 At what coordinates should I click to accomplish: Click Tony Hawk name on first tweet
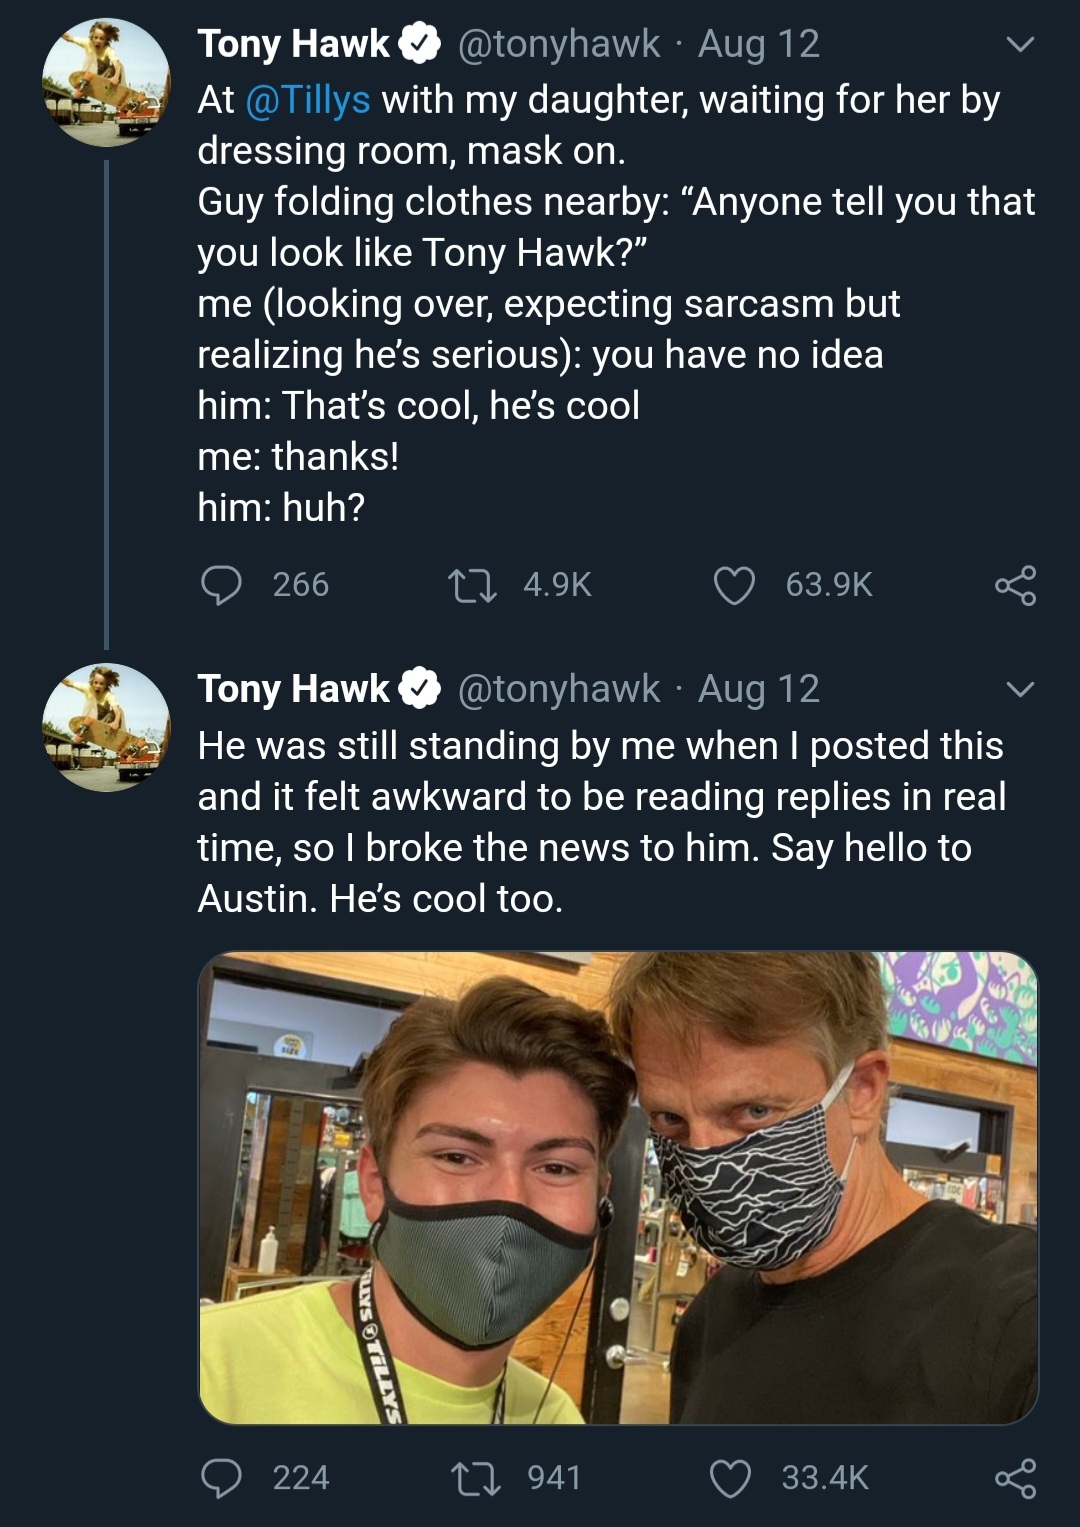click(x=293, y=44)
